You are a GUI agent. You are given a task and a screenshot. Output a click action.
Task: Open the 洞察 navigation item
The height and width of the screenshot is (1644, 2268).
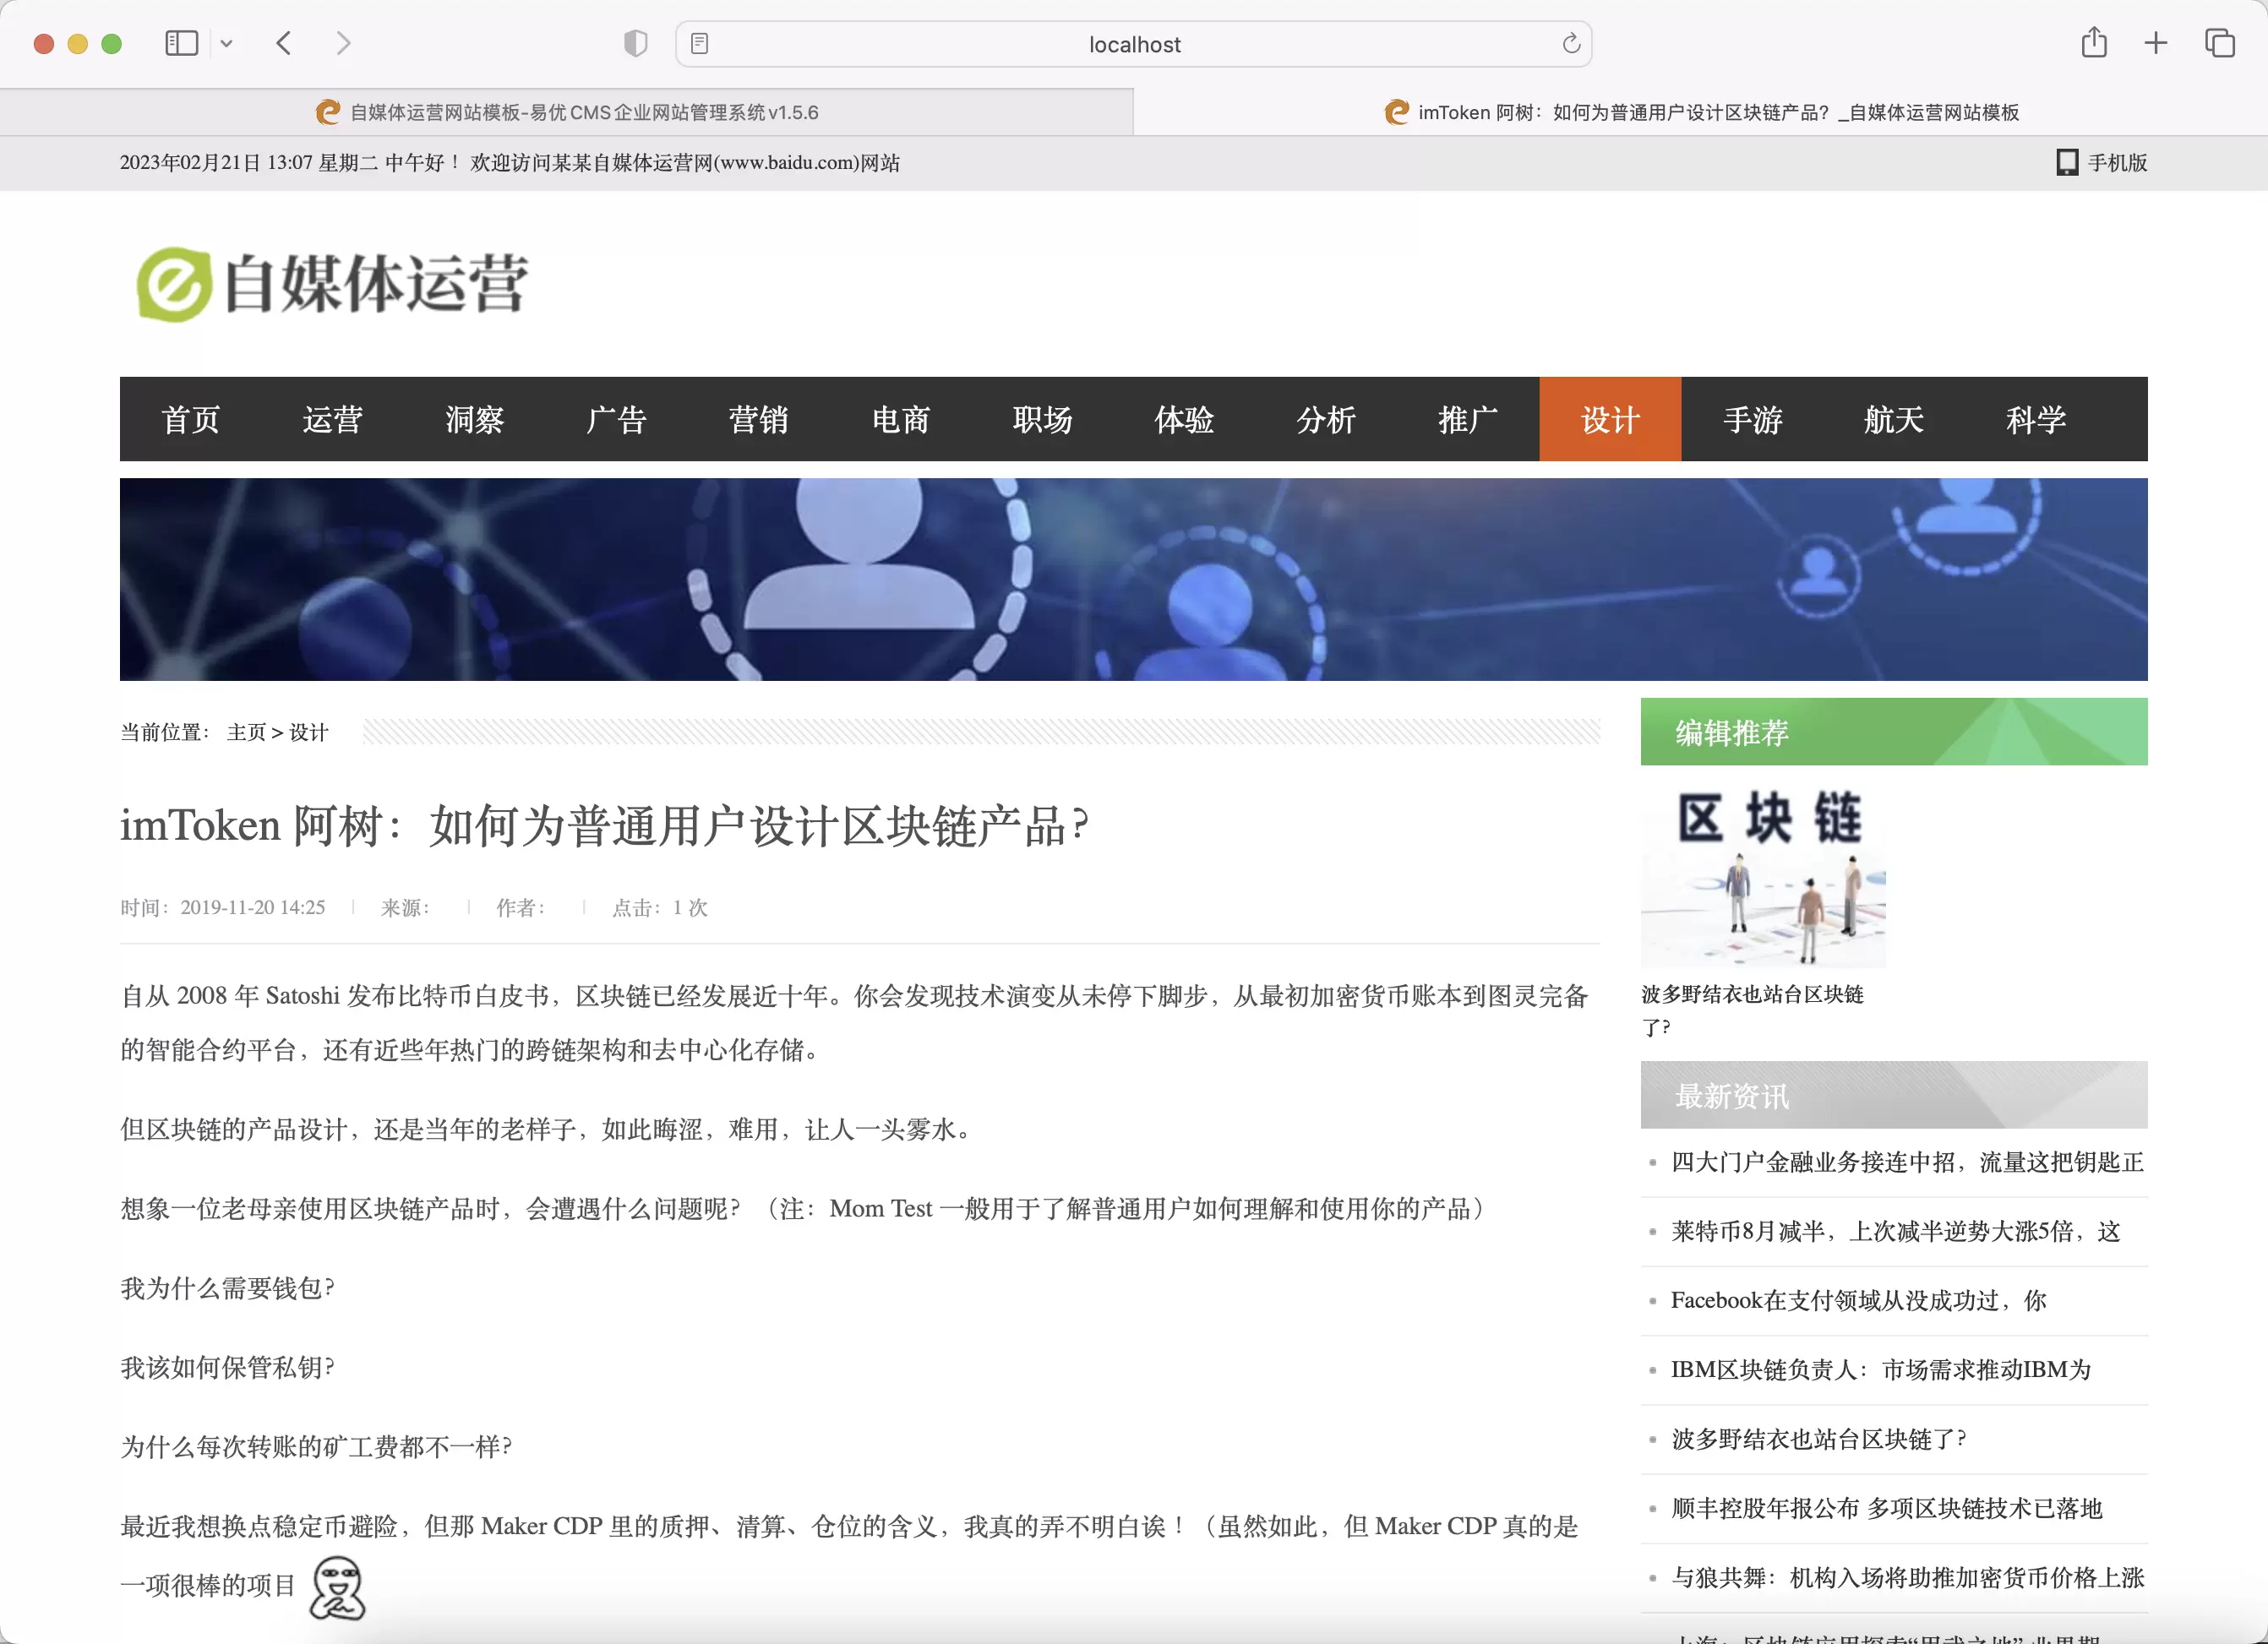coord(475,419)
